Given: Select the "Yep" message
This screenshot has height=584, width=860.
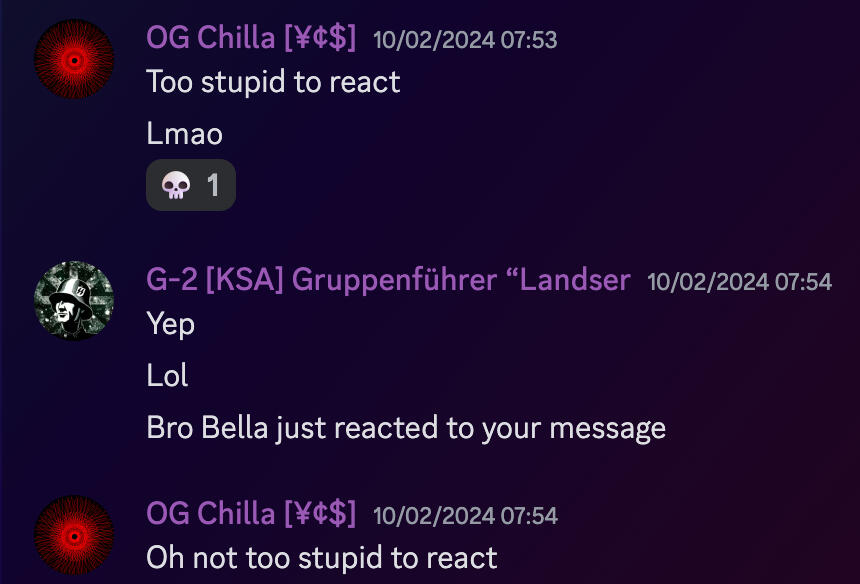Looking at the screenshot, I should tap(171, 325).
